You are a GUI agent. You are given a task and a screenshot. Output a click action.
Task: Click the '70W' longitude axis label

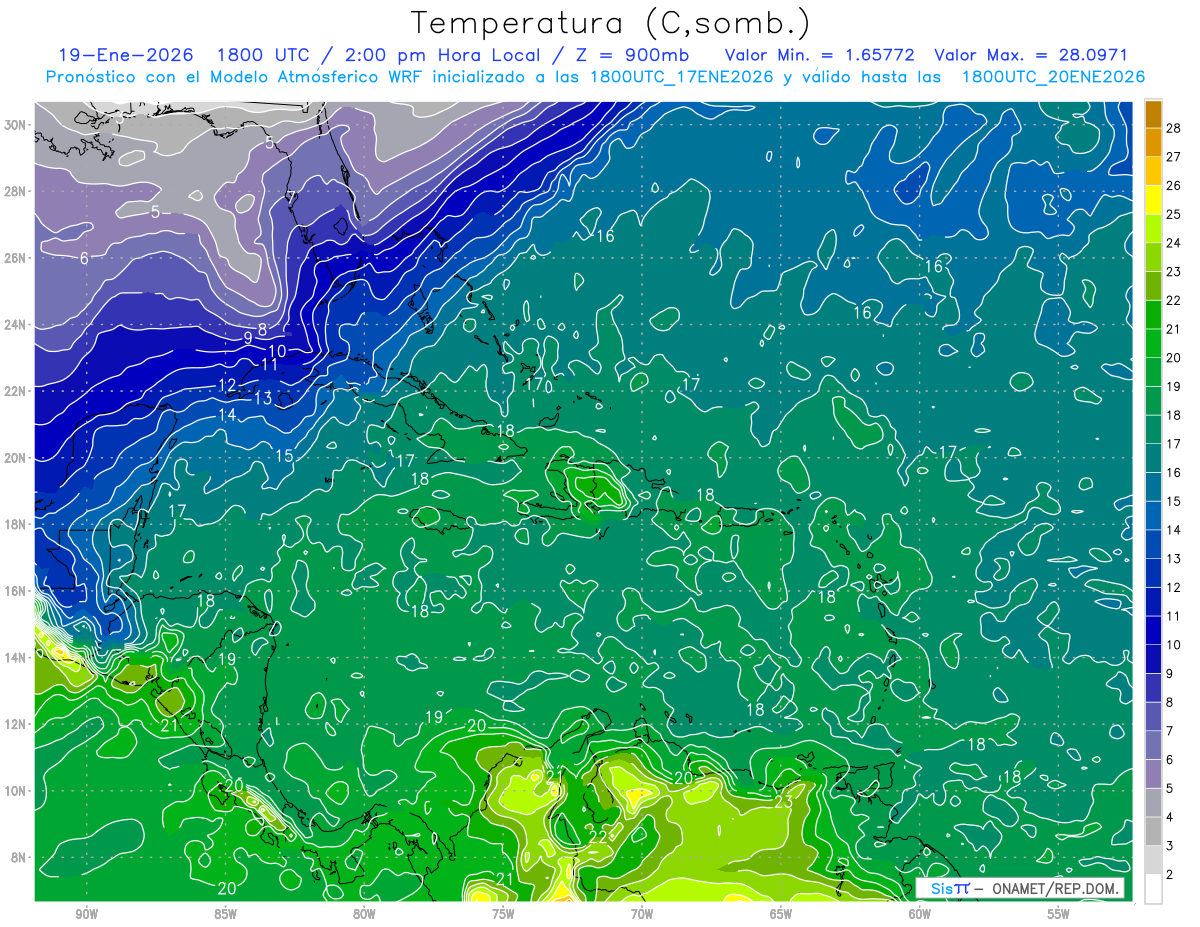click(x=642, y=914)
